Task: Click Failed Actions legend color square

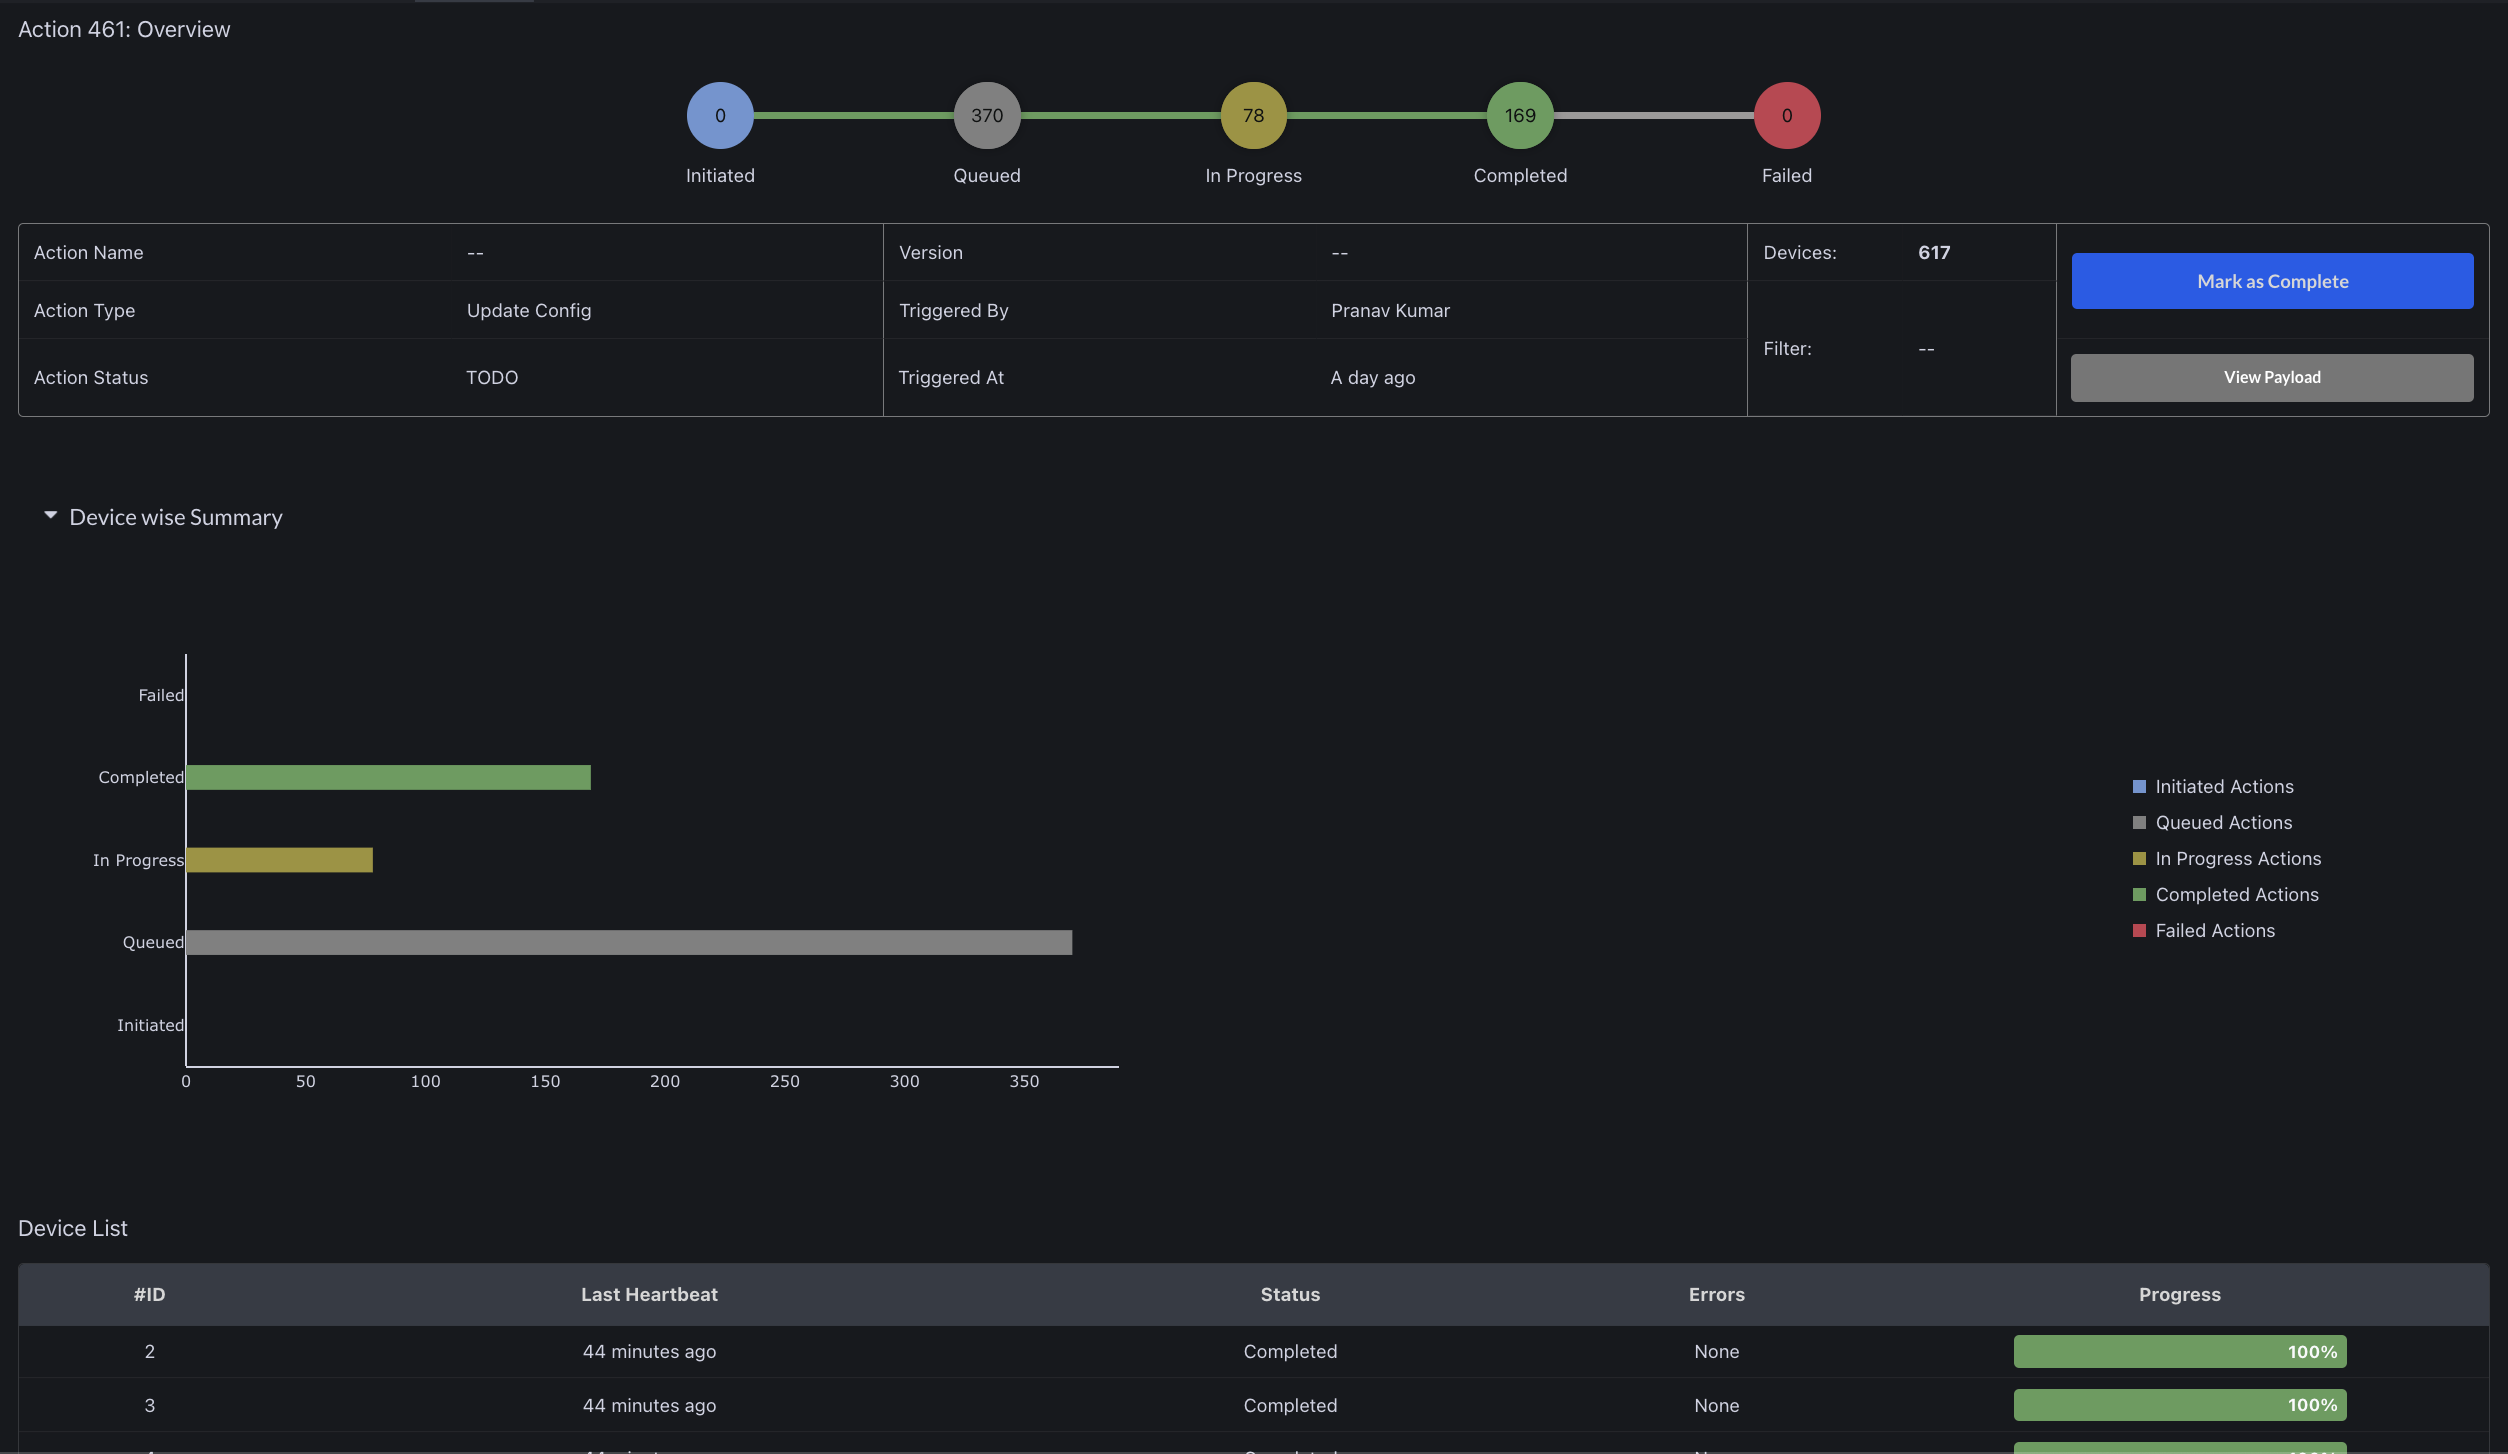Action: (x=2139, y=930)
